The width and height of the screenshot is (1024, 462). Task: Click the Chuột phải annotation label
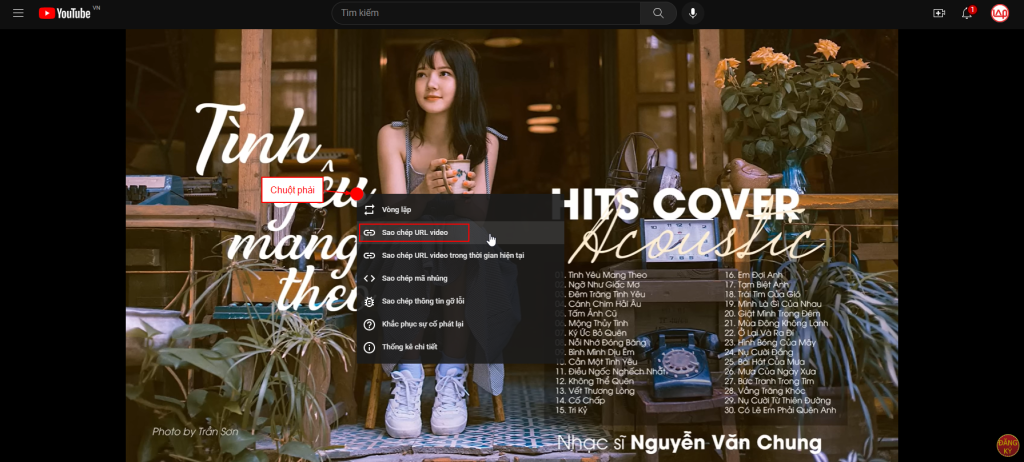click(x=292, y=190)
